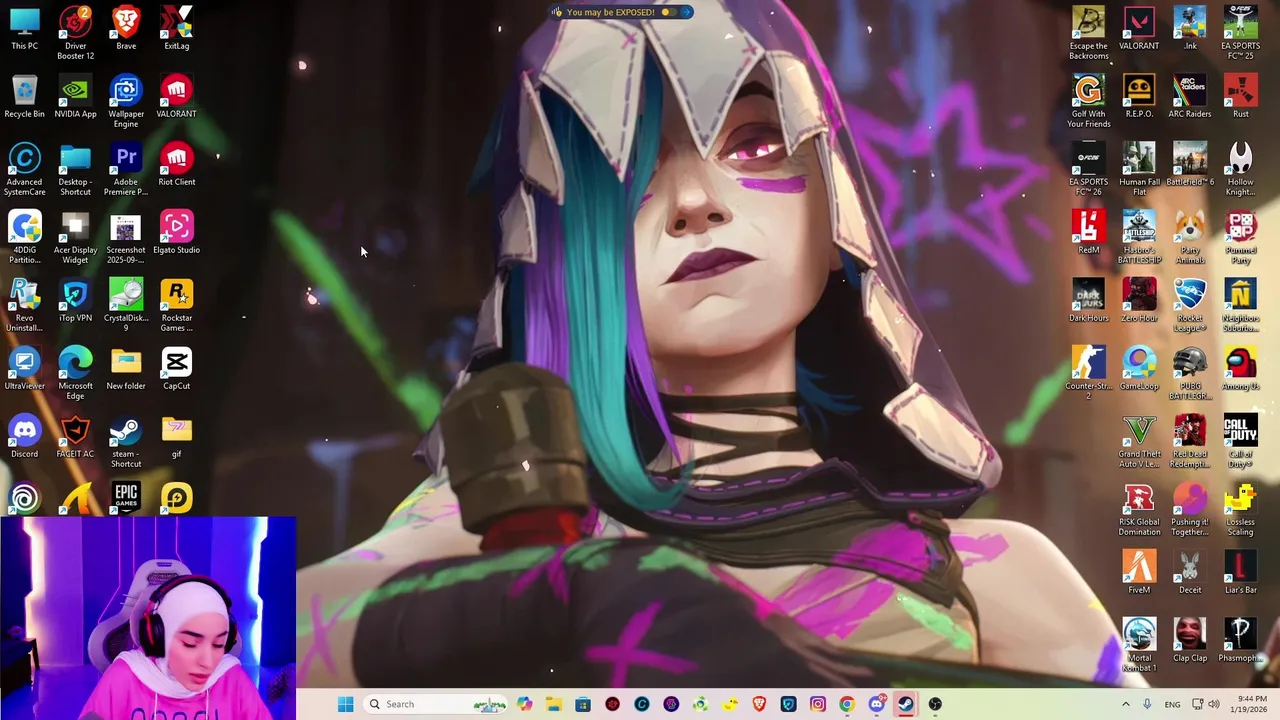Open the Deceit rabbit shortcut
Image resolution: width=1280 pixels, height=720 pixels.
(1190, 572)
